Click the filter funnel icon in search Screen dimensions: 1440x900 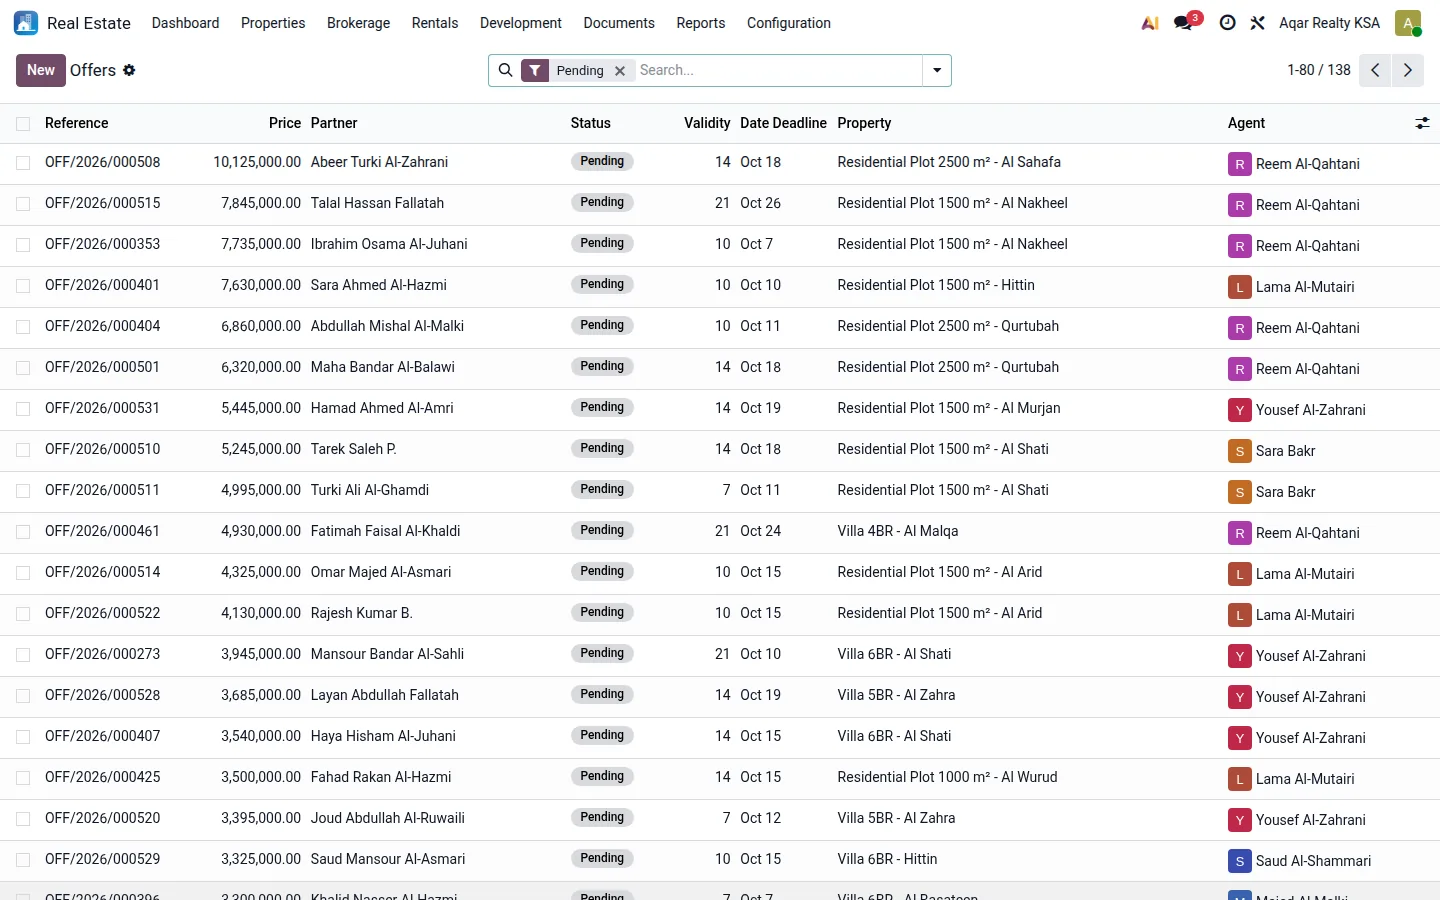click(x=535, y=70)
